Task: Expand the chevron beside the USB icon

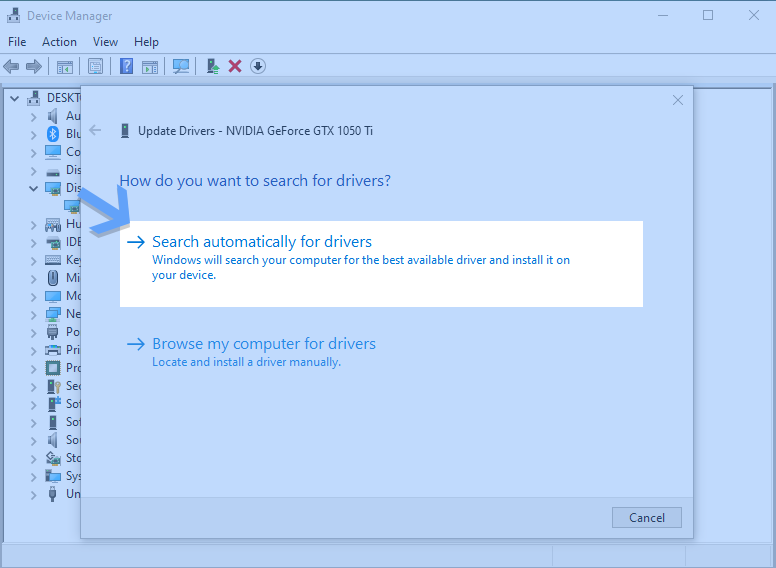Action: click(33, 494)
